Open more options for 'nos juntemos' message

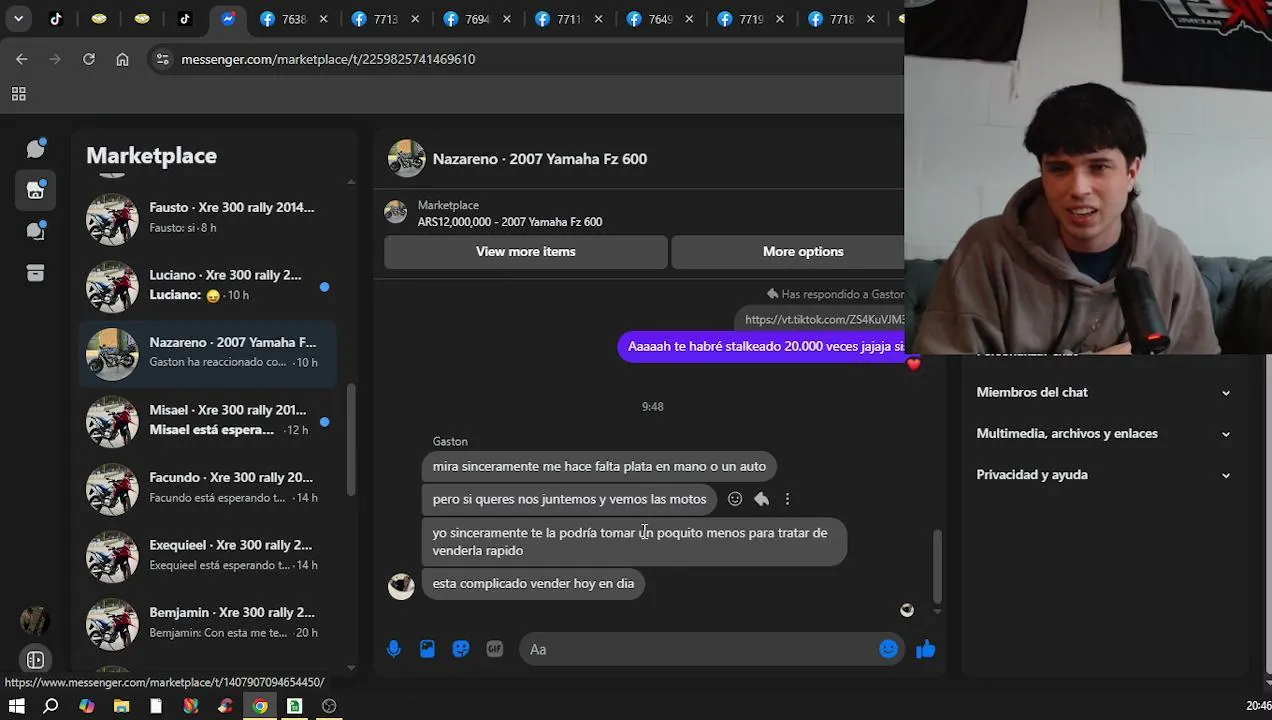click(x=787, y=499)
